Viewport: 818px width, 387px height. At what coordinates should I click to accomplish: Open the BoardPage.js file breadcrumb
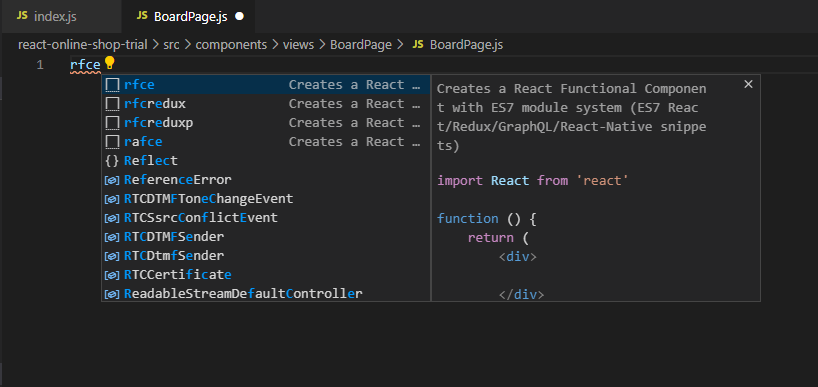tap(466, 45)
